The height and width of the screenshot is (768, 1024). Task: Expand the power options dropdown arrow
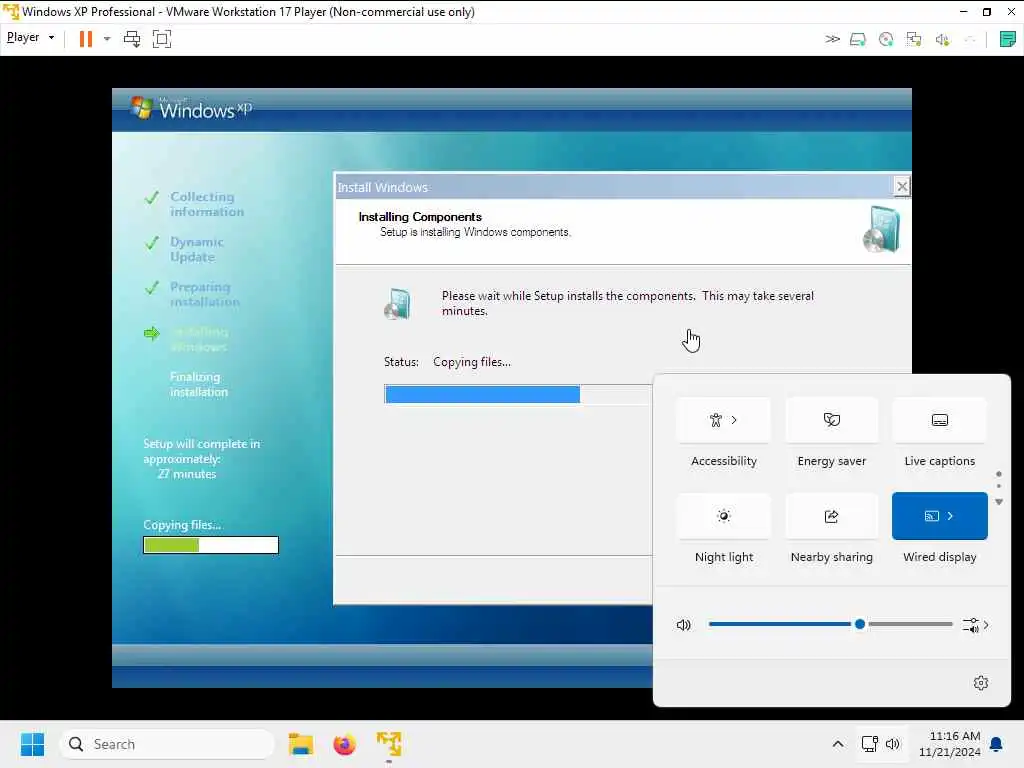click(x=107, y=39)
